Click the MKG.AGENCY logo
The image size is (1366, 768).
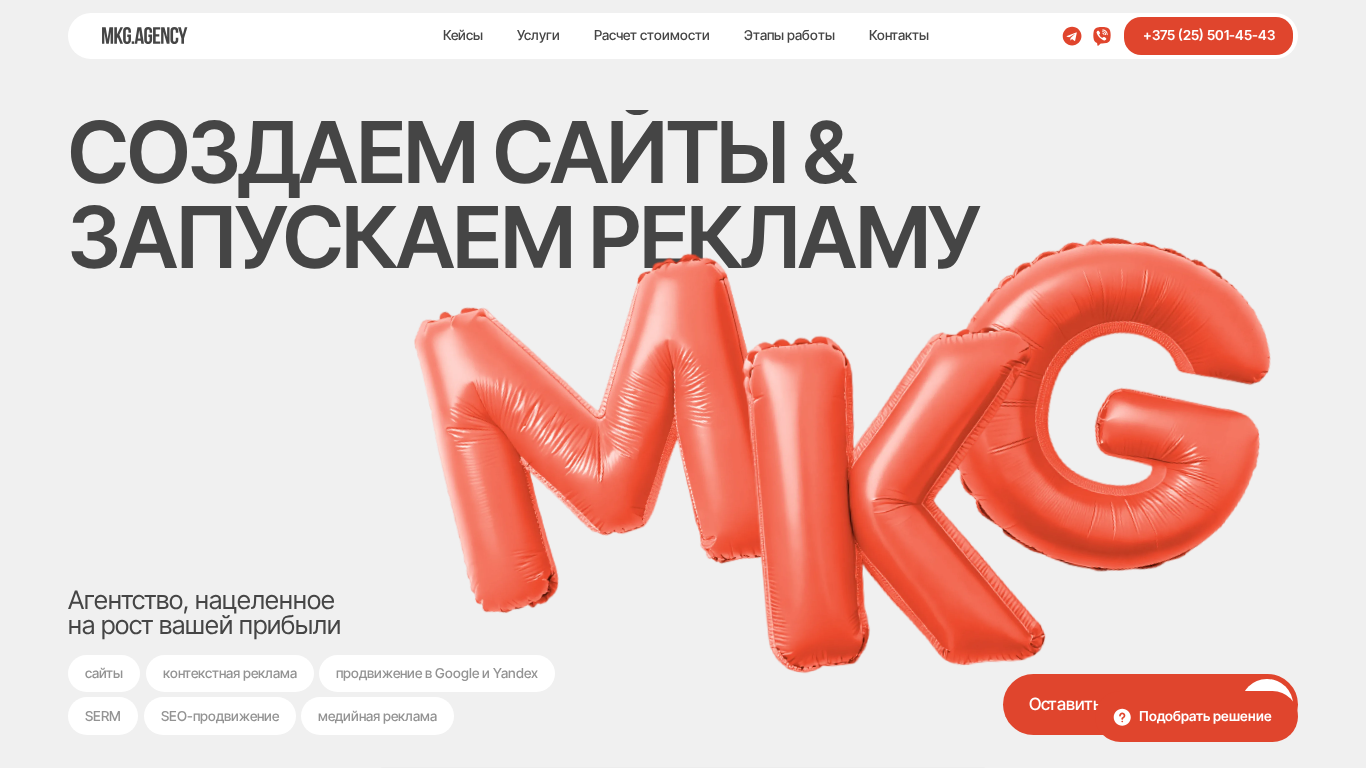(x=144, y=36)
